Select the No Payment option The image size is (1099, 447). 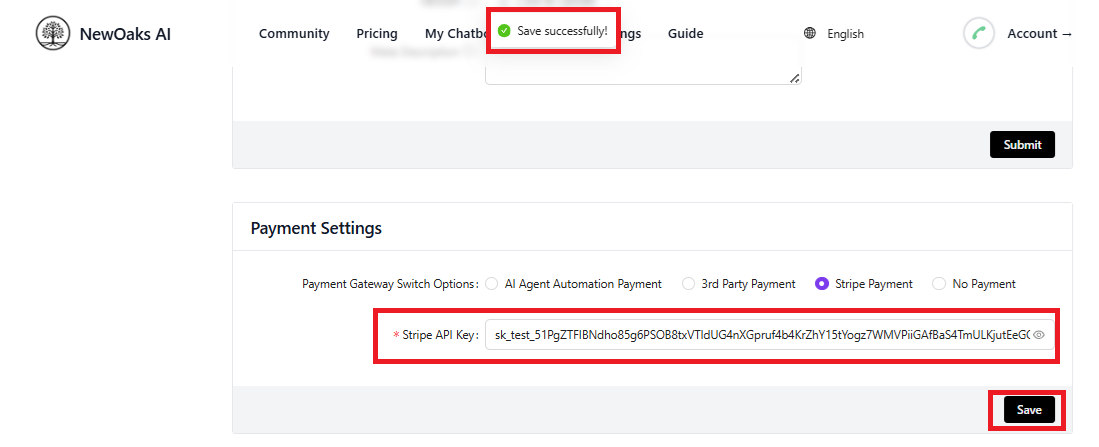pyautogui.click(x=939, y=284)
